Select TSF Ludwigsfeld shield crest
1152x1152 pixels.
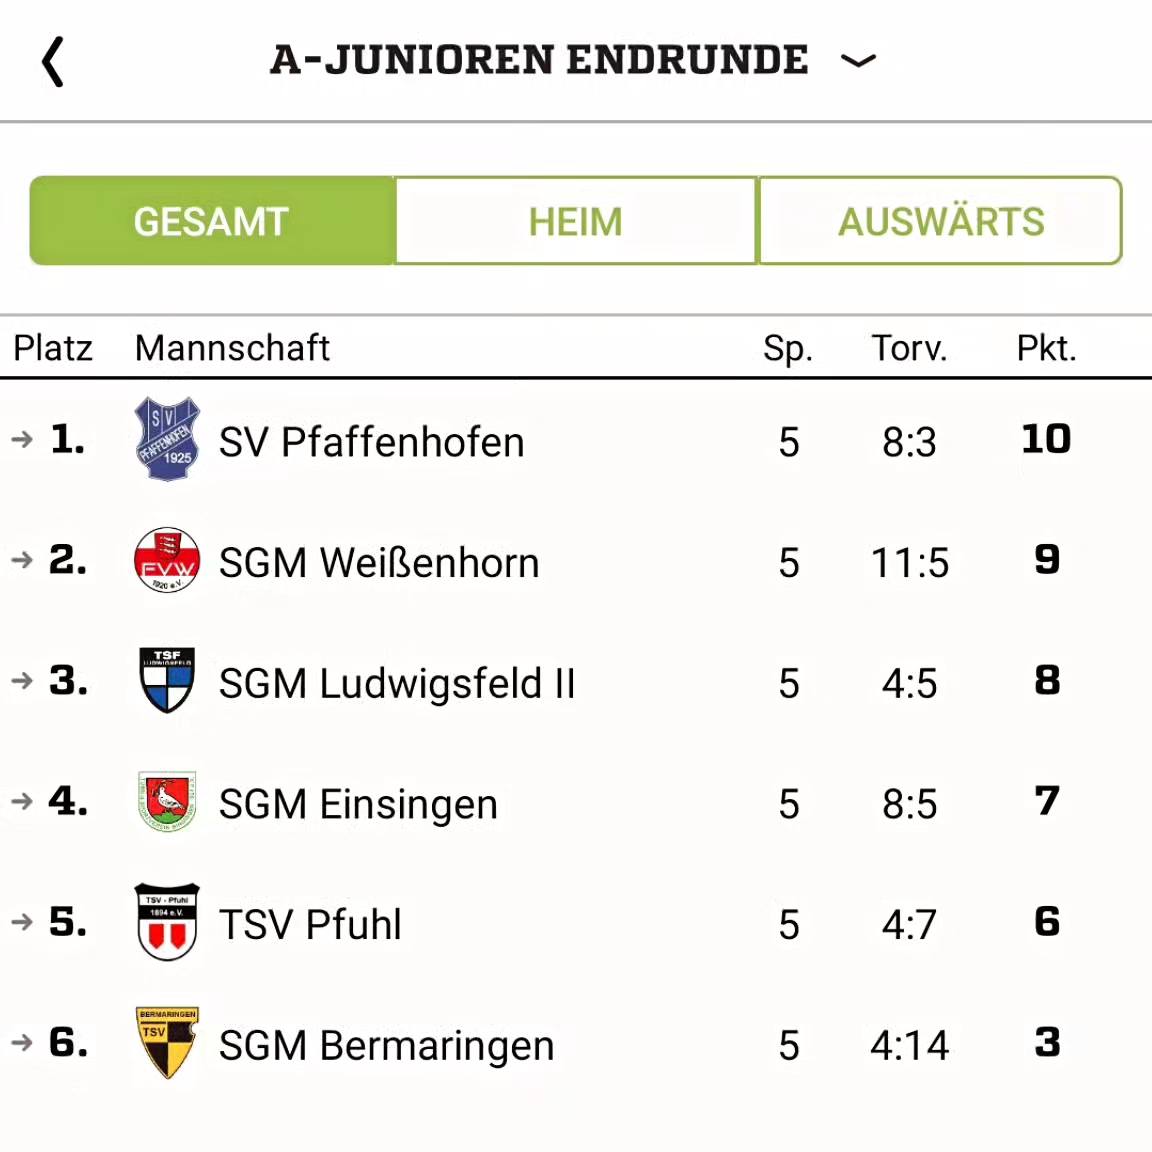tap(167, 680)
